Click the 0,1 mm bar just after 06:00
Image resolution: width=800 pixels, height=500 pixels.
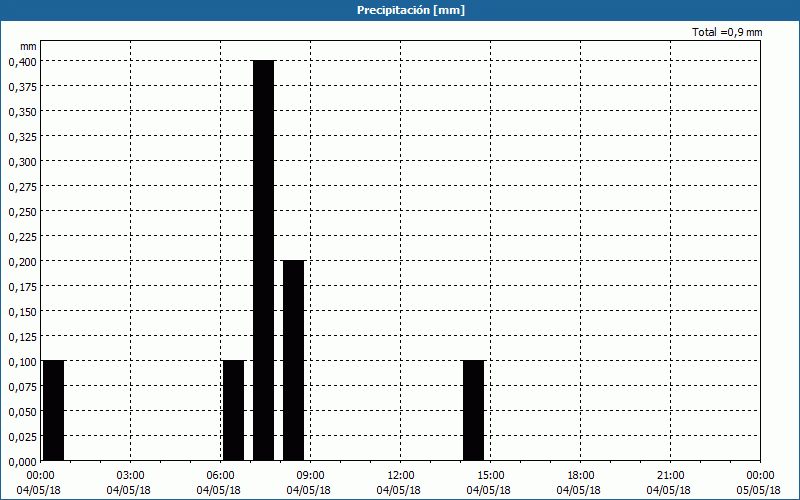[x=234, y=411]
